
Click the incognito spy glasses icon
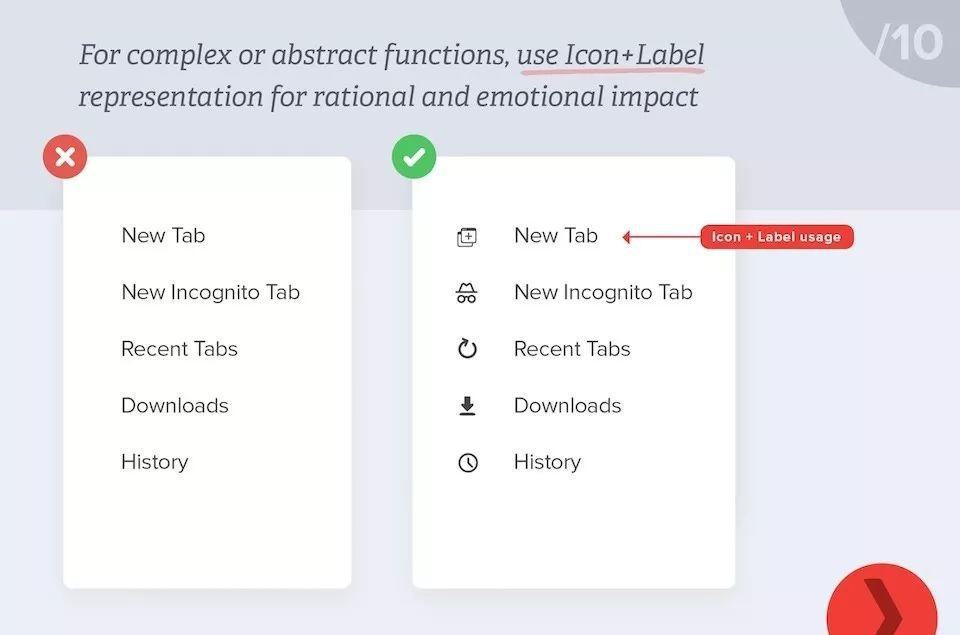(467, 293)
